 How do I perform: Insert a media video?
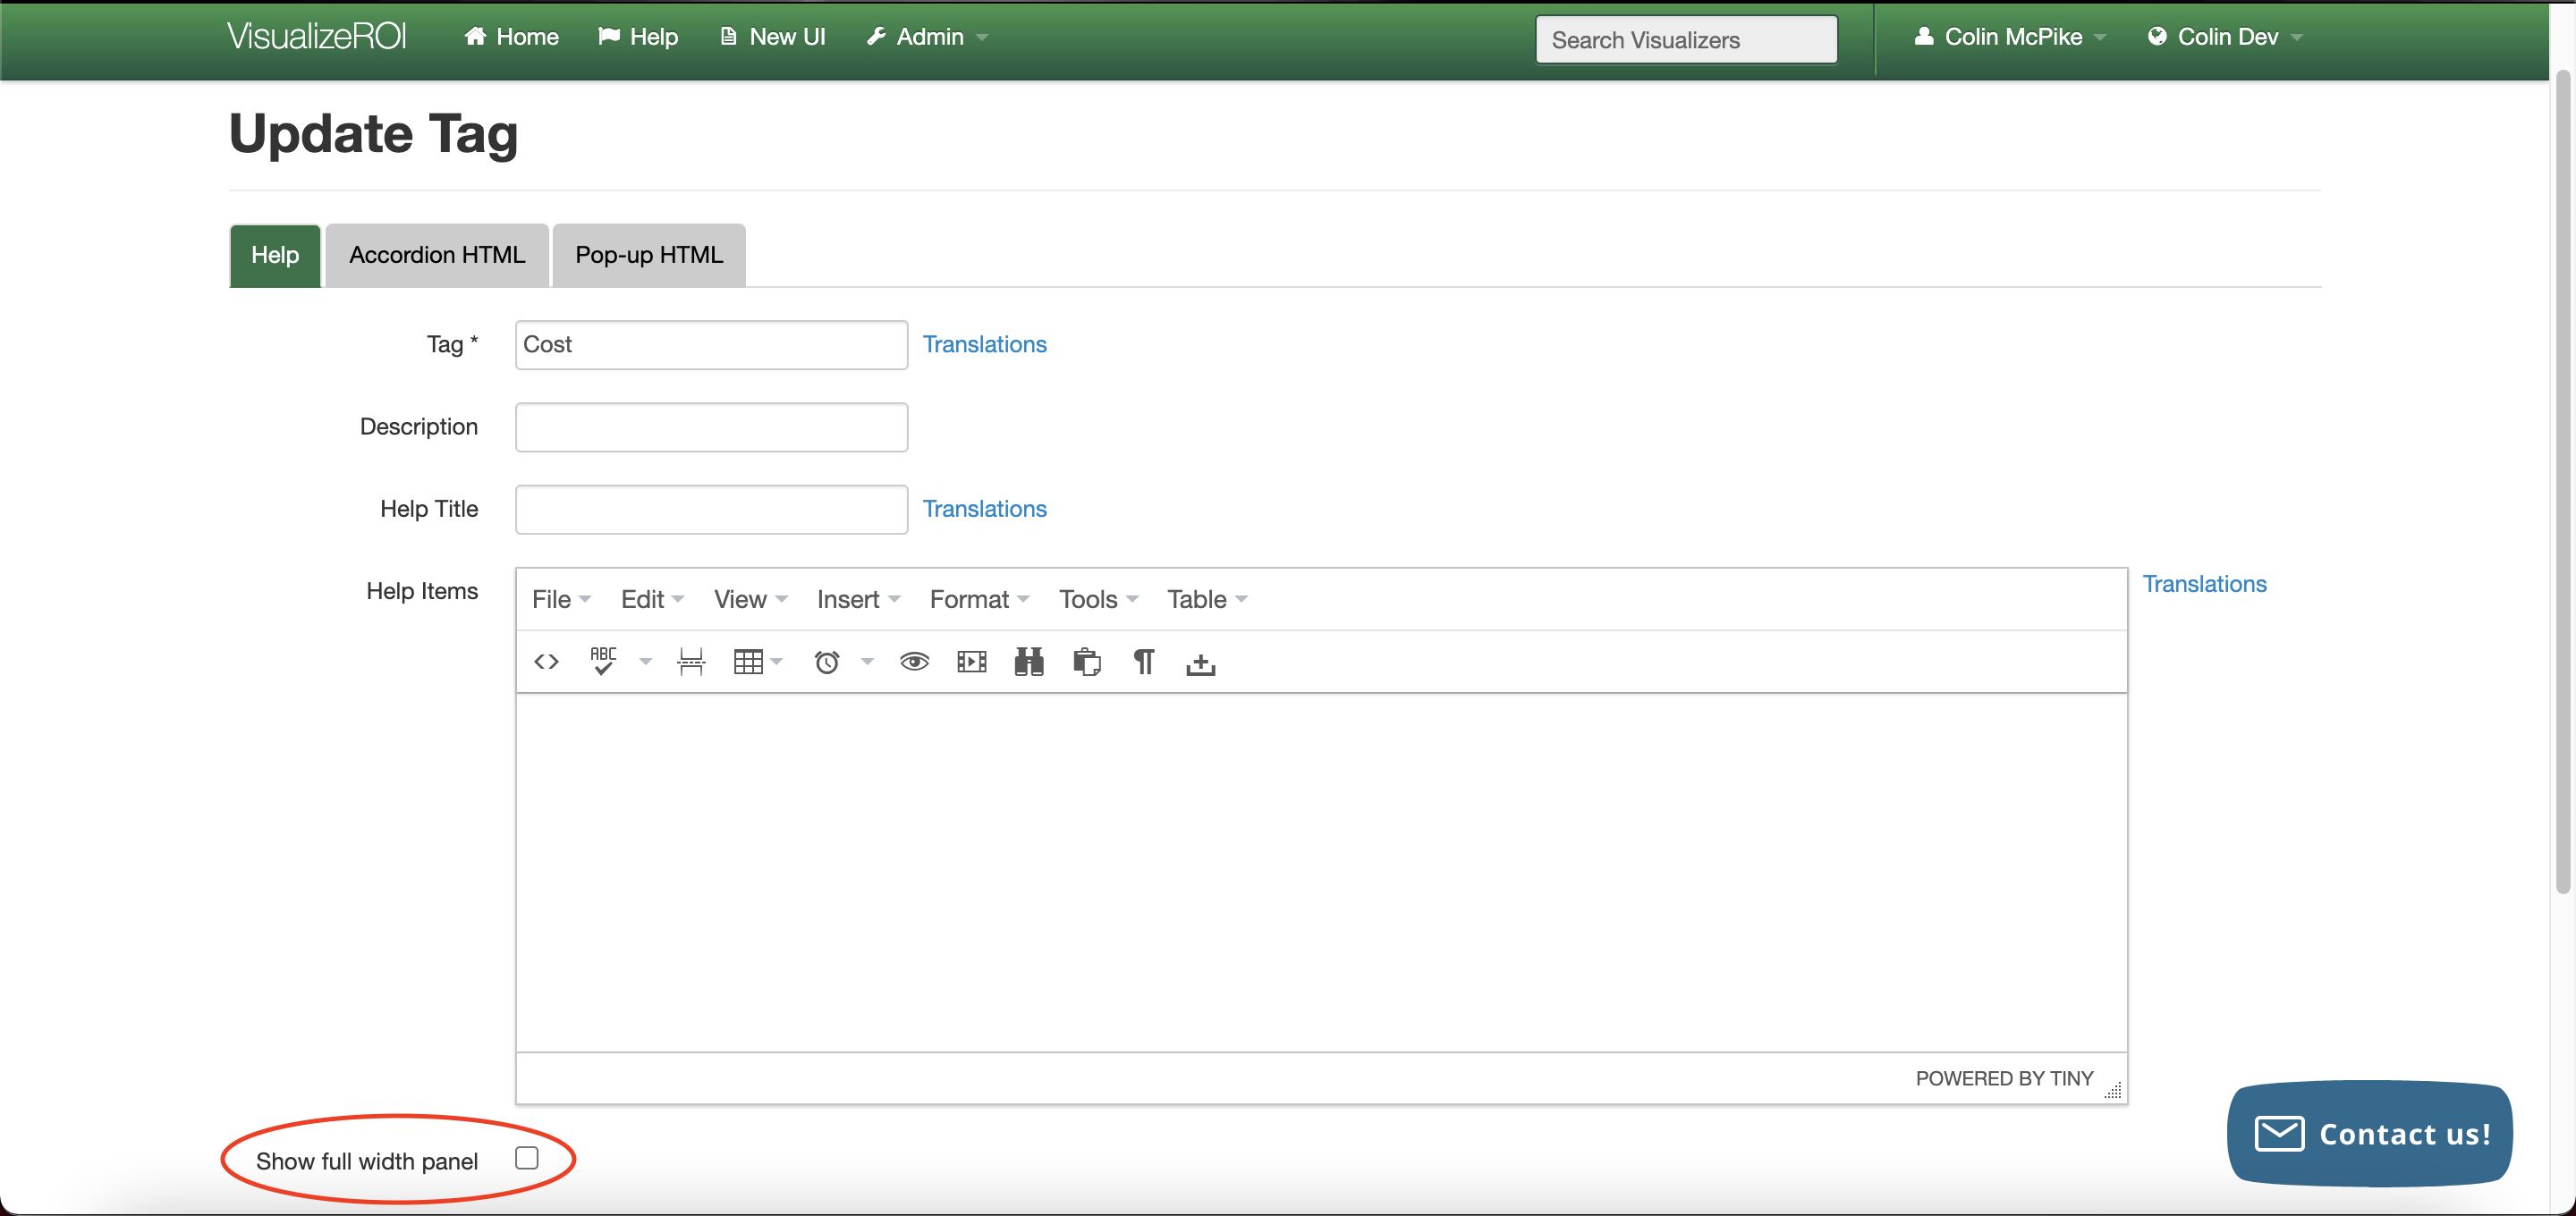point(970,661)
